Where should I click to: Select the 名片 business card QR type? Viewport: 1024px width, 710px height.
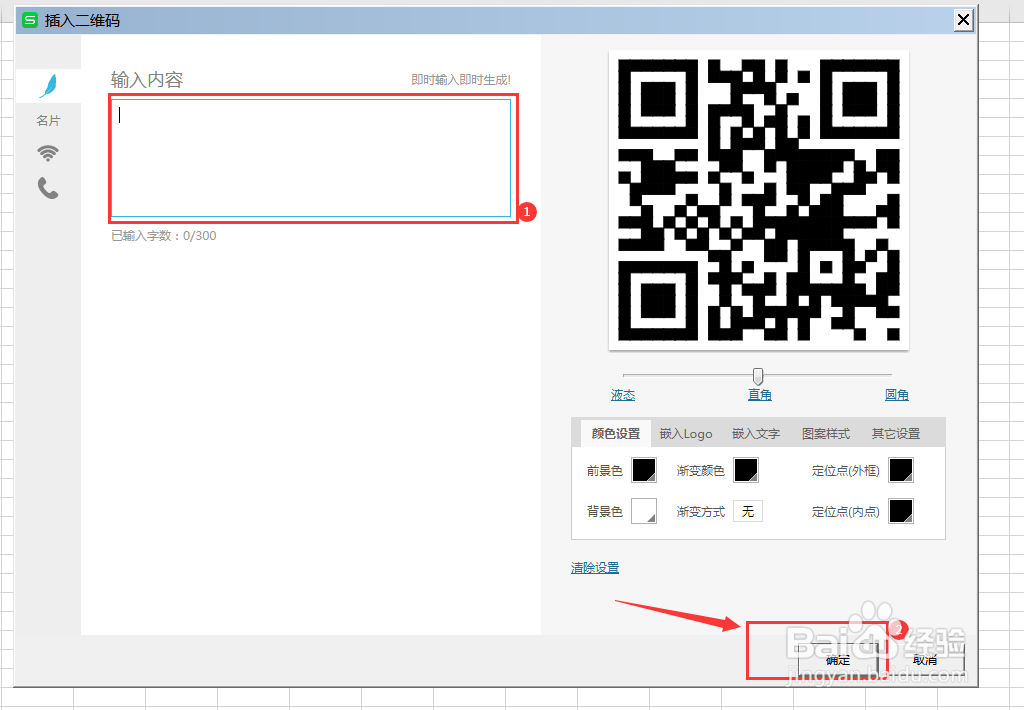(47, 120)
